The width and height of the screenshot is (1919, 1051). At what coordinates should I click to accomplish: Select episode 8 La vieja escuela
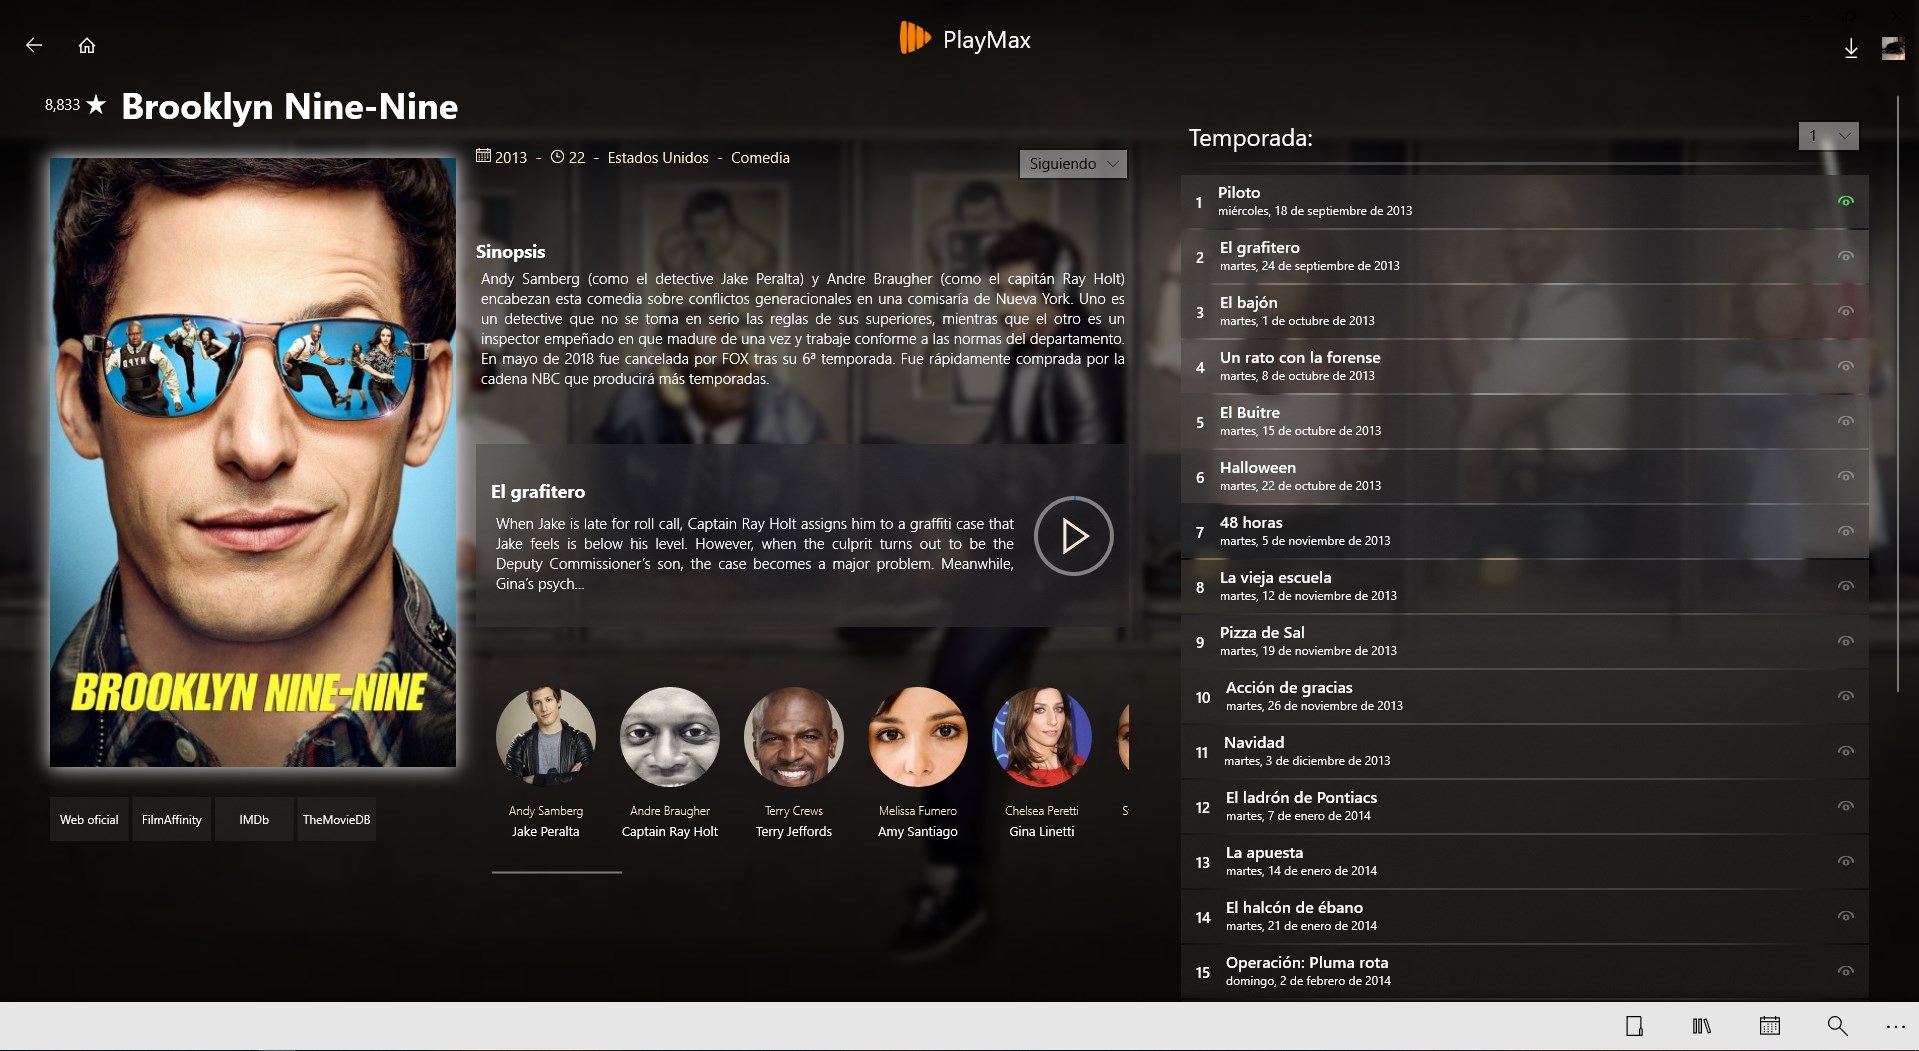(x=1525, y=587)
